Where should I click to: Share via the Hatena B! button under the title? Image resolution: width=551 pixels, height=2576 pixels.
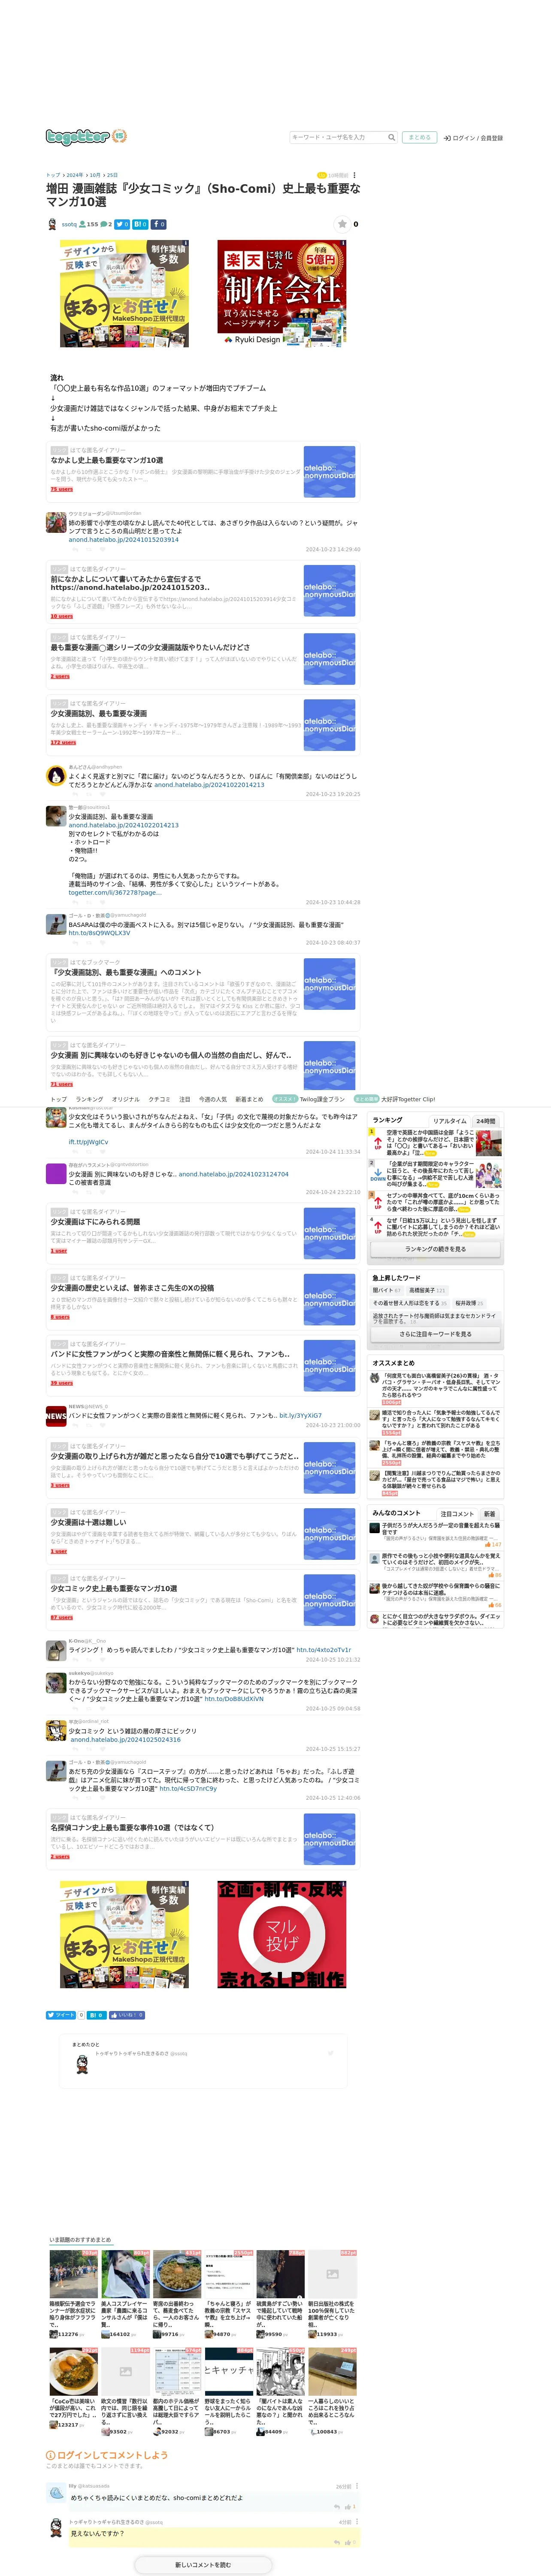[140, 224]
